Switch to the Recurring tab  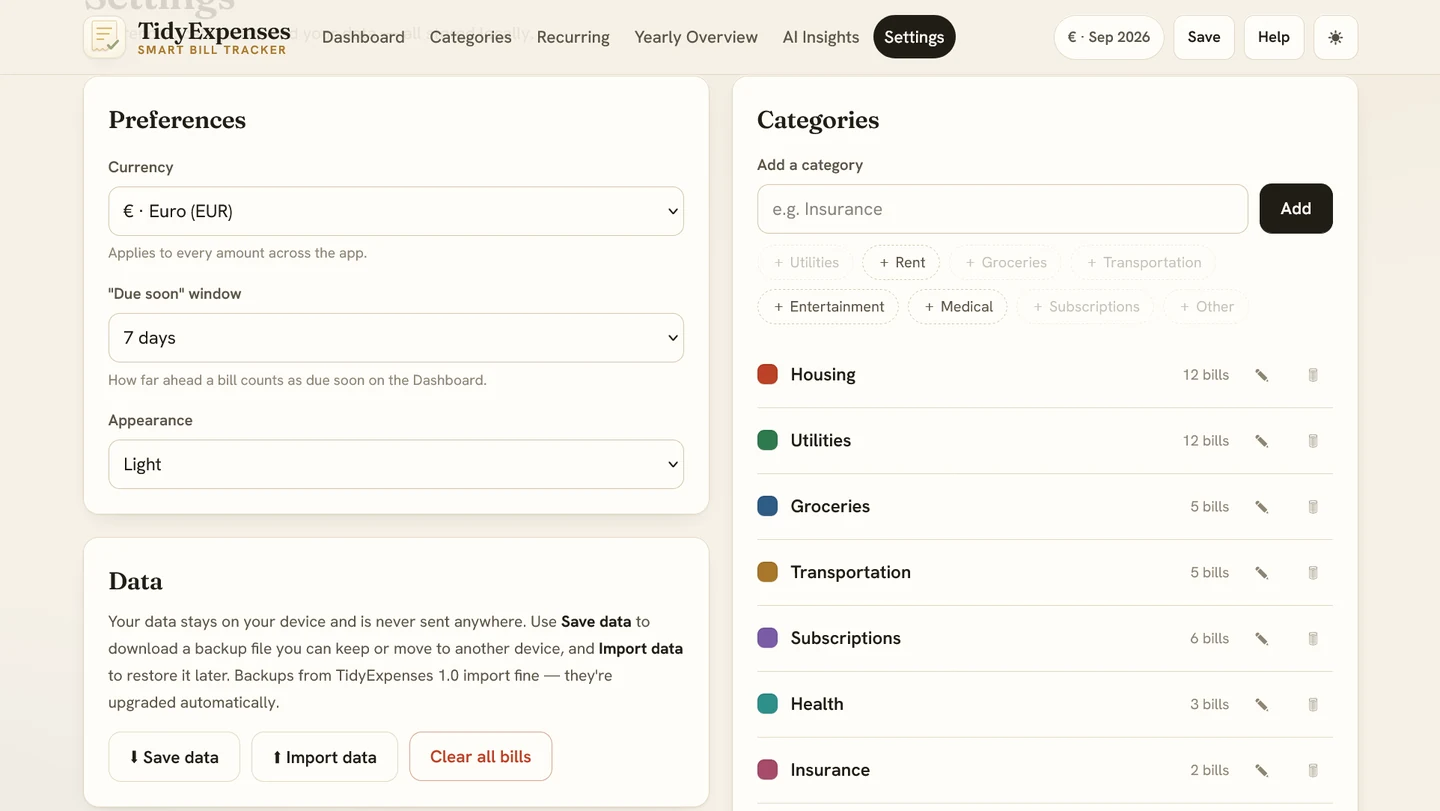point(573,37)
